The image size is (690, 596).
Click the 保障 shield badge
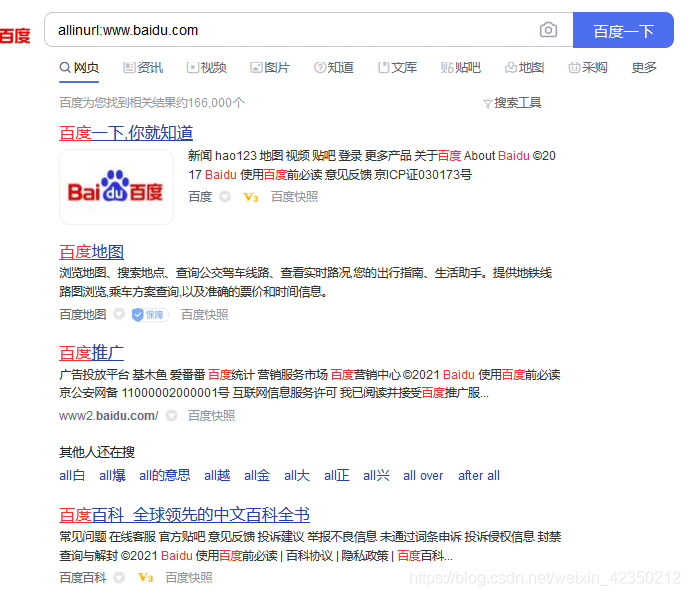point(150,315)
